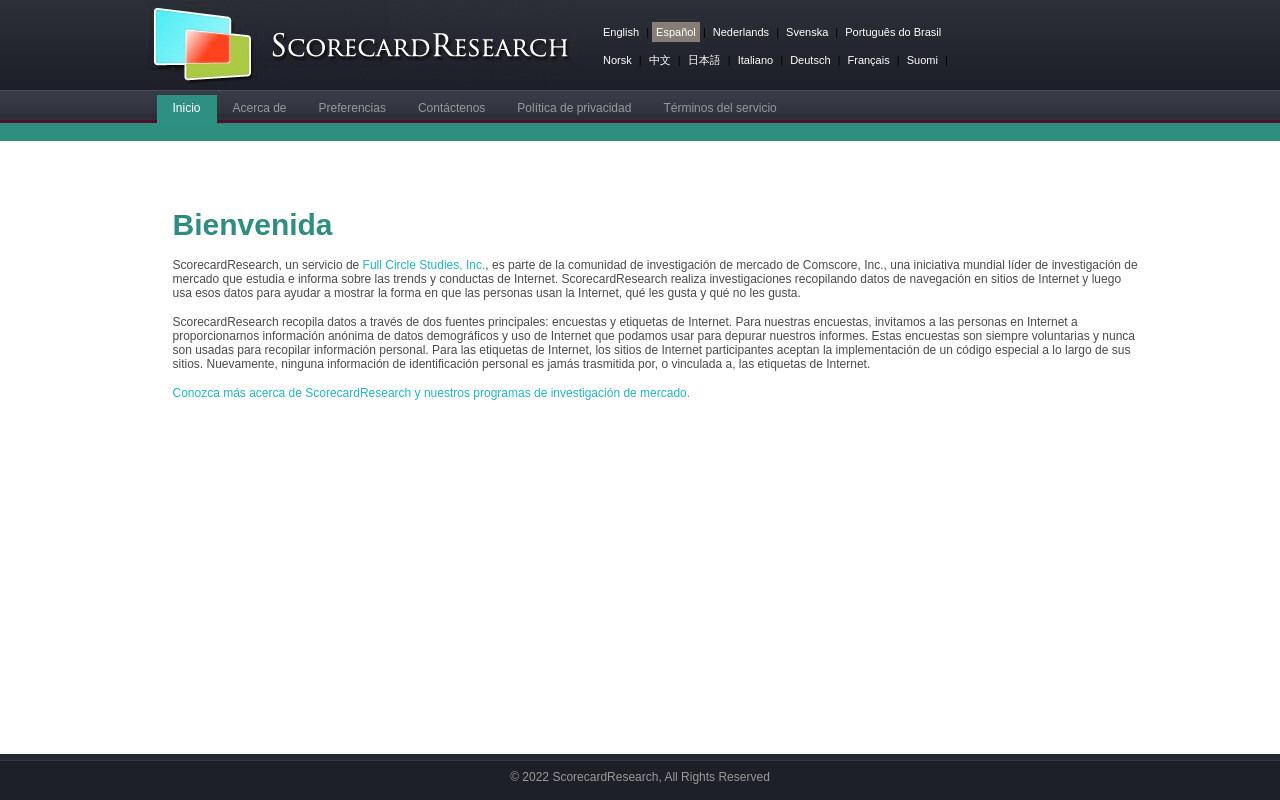Viewport: 1280px width, 800px height.
Task: Click the ScorecardResearch logo icon
Action: click(x=202, y=44)
